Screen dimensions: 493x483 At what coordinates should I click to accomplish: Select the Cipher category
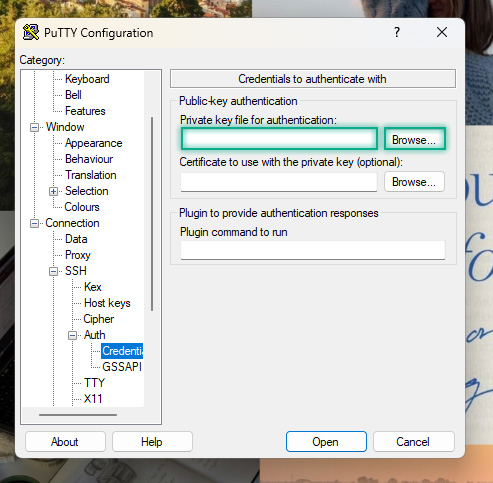click(99, 319)
